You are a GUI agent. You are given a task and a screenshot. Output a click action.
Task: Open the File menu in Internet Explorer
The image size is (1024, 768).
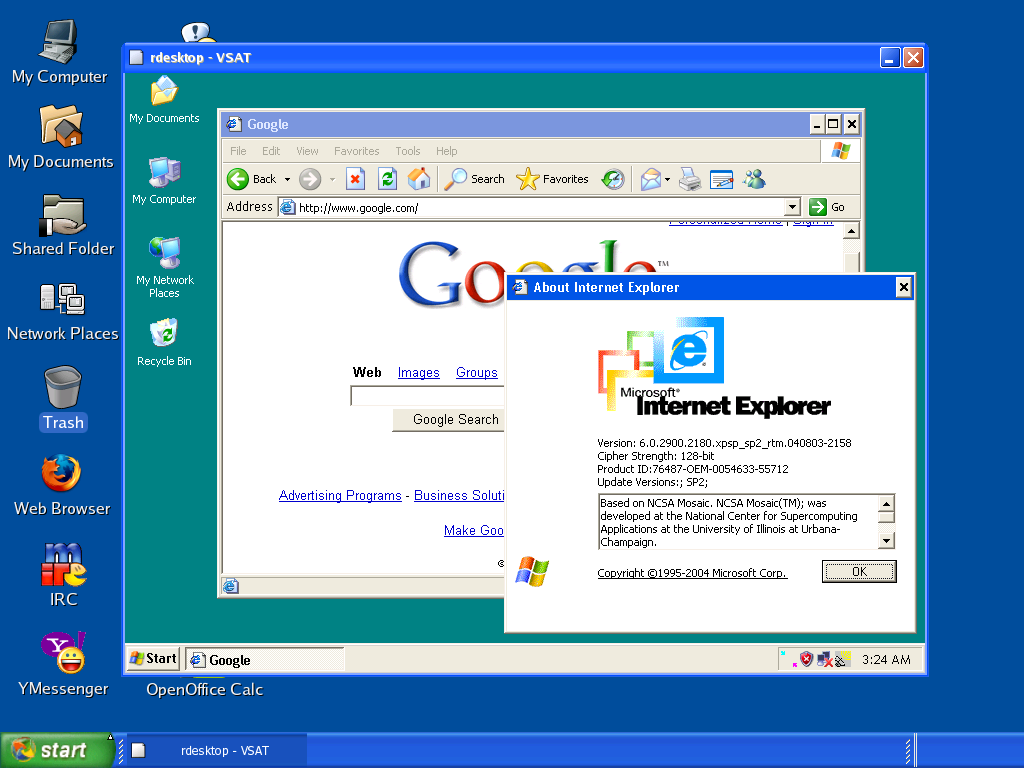(238, 151)
